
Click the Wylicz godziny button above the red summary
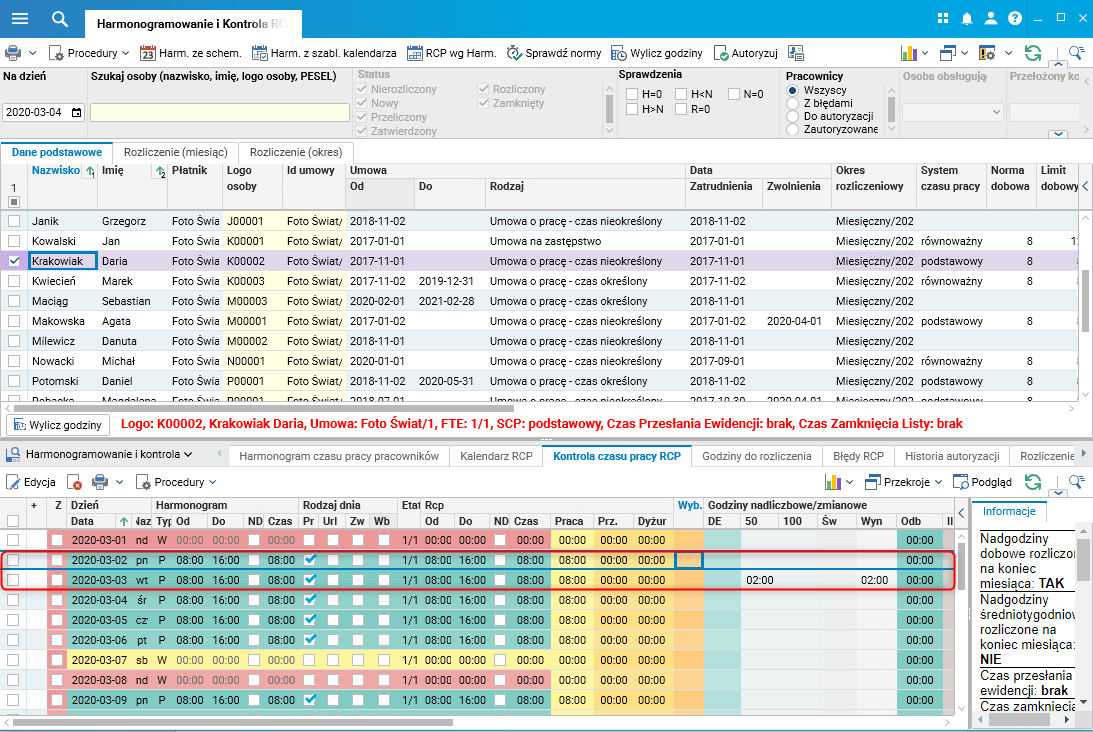(57, 425)
